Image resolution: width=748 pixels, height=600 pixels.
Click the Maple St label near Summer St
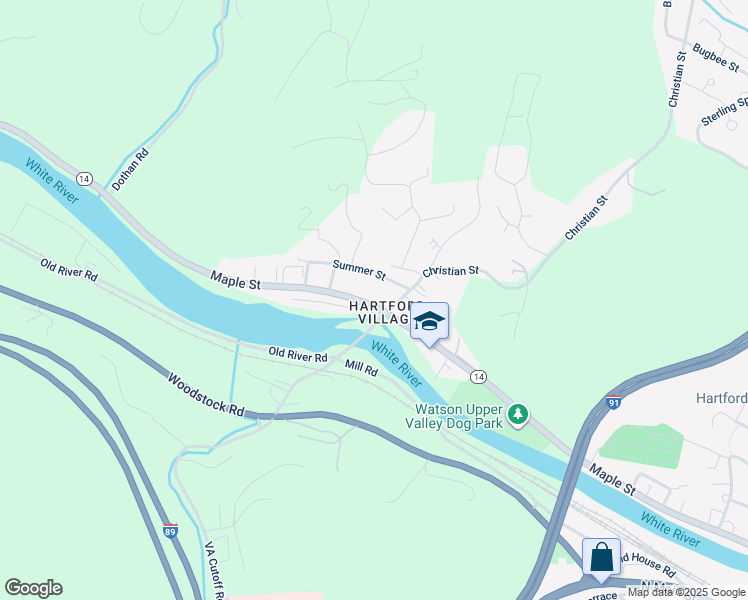point(235,280)
